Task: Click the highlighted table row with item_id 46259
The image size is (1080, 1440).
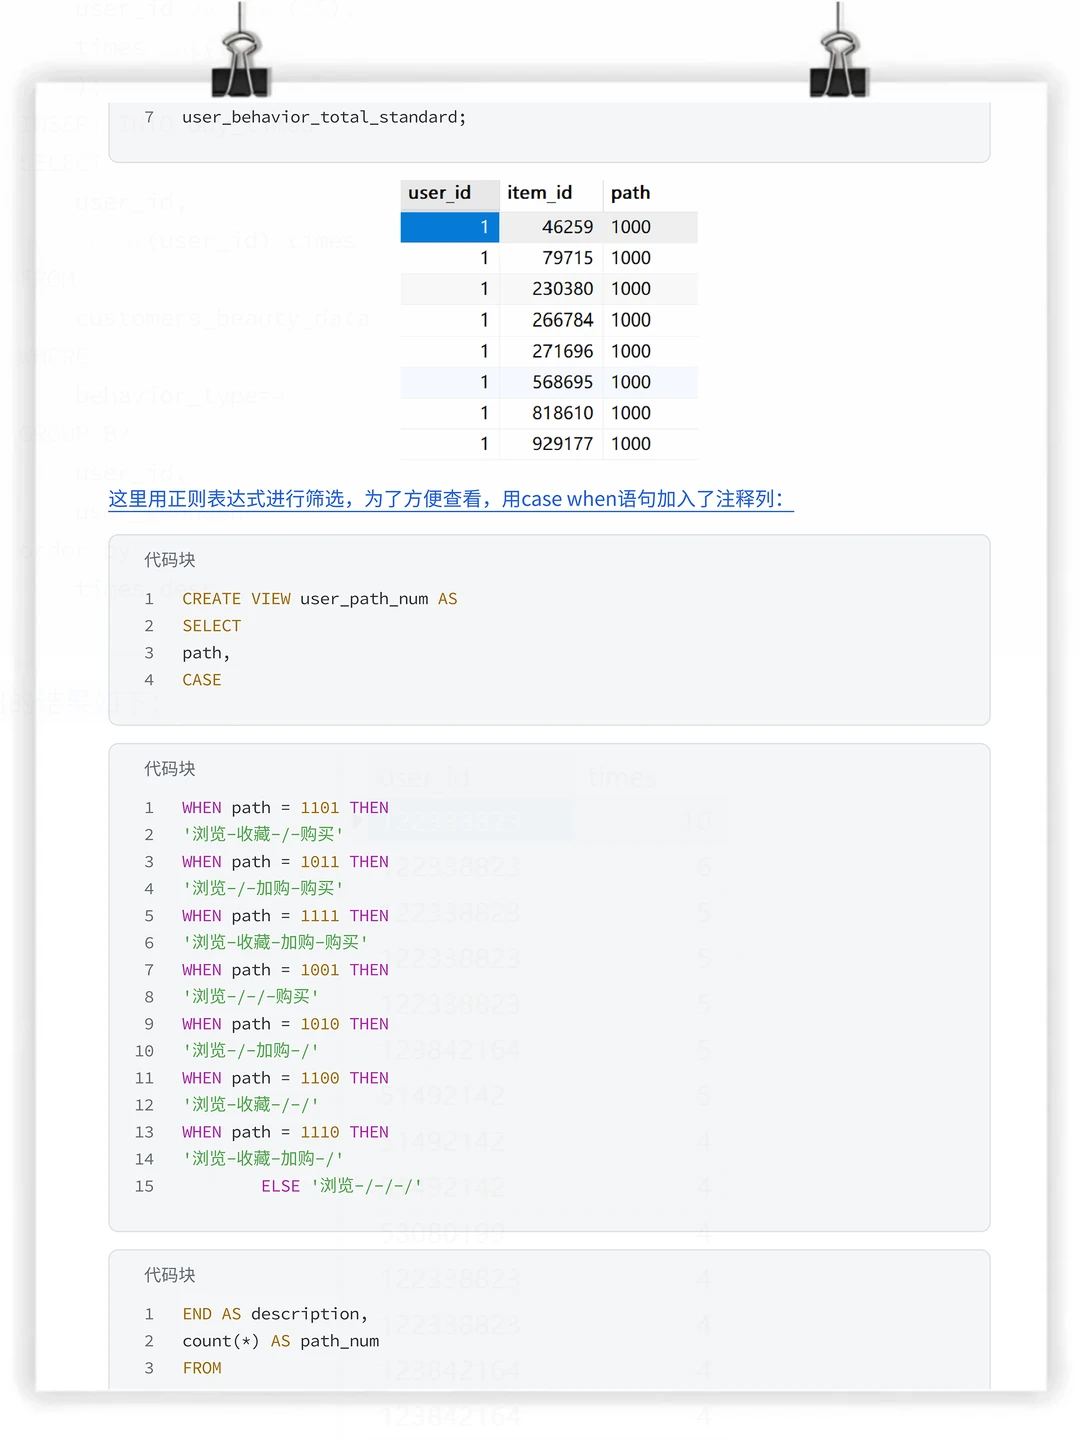Action: tap(550, 227)
